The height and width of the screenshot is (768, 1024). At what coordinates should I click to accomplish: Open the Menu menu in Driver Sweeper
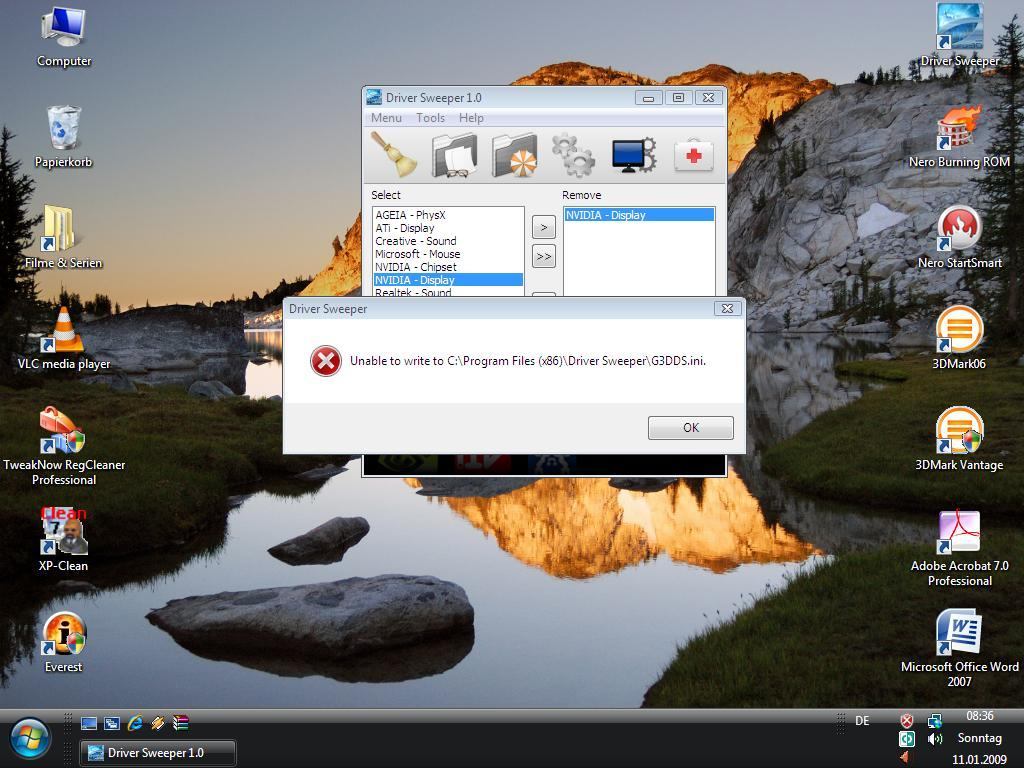coord(386,118)
